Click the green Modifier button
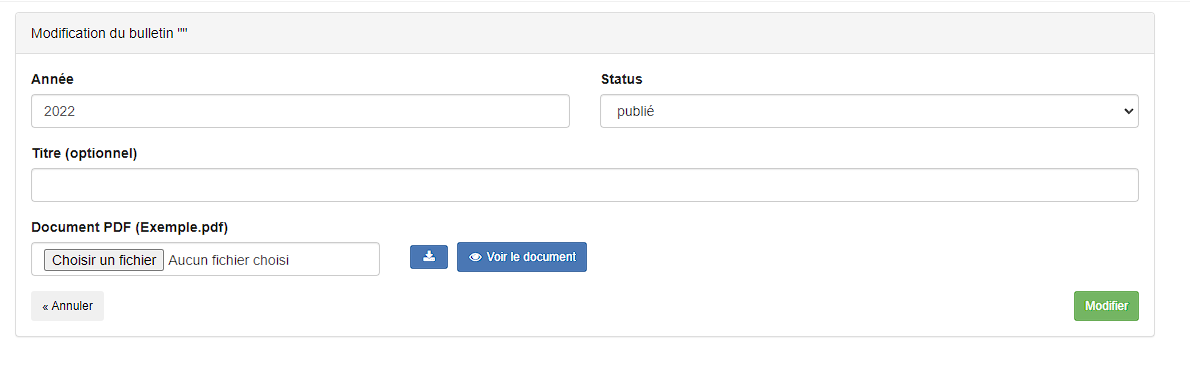 1106,306
